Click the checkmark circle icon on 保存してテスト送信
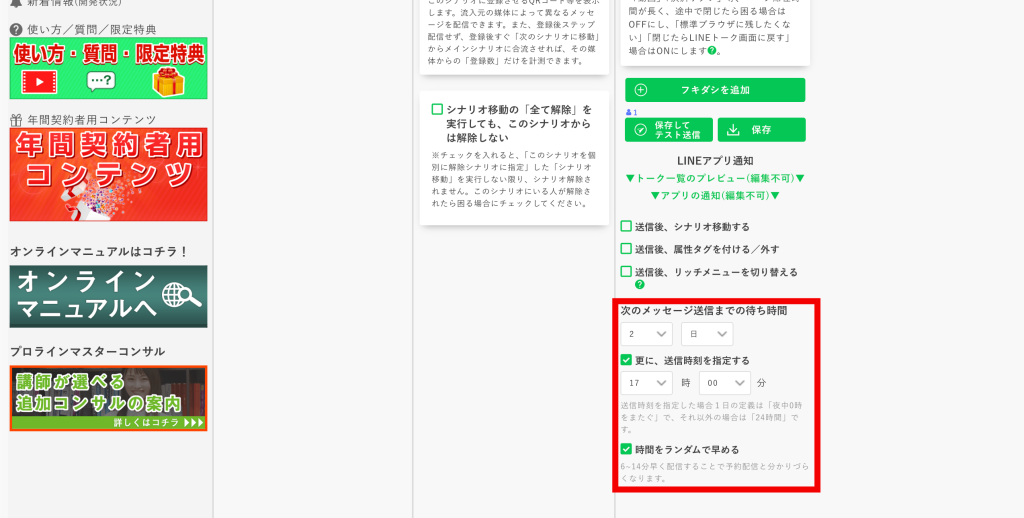The width and height of the screenshot is (1024, 518). tap(641, 130)
